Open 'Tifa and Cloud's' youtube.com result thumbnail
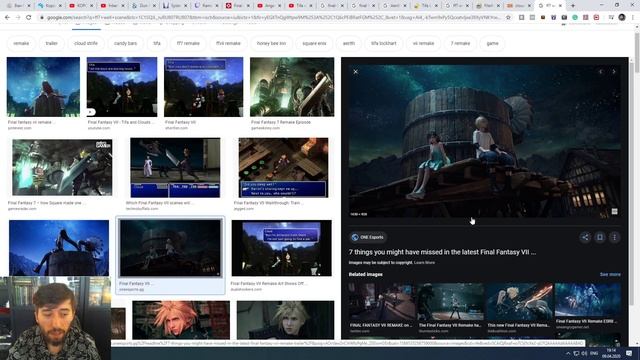The image size is (640, 360). tap(122, 87)
